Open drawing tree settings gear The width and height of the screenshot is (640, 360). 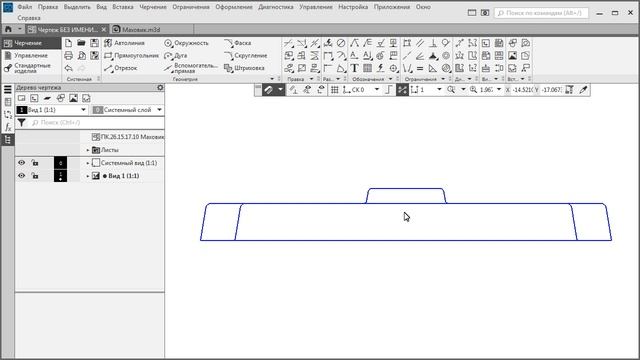click(160, 87)
